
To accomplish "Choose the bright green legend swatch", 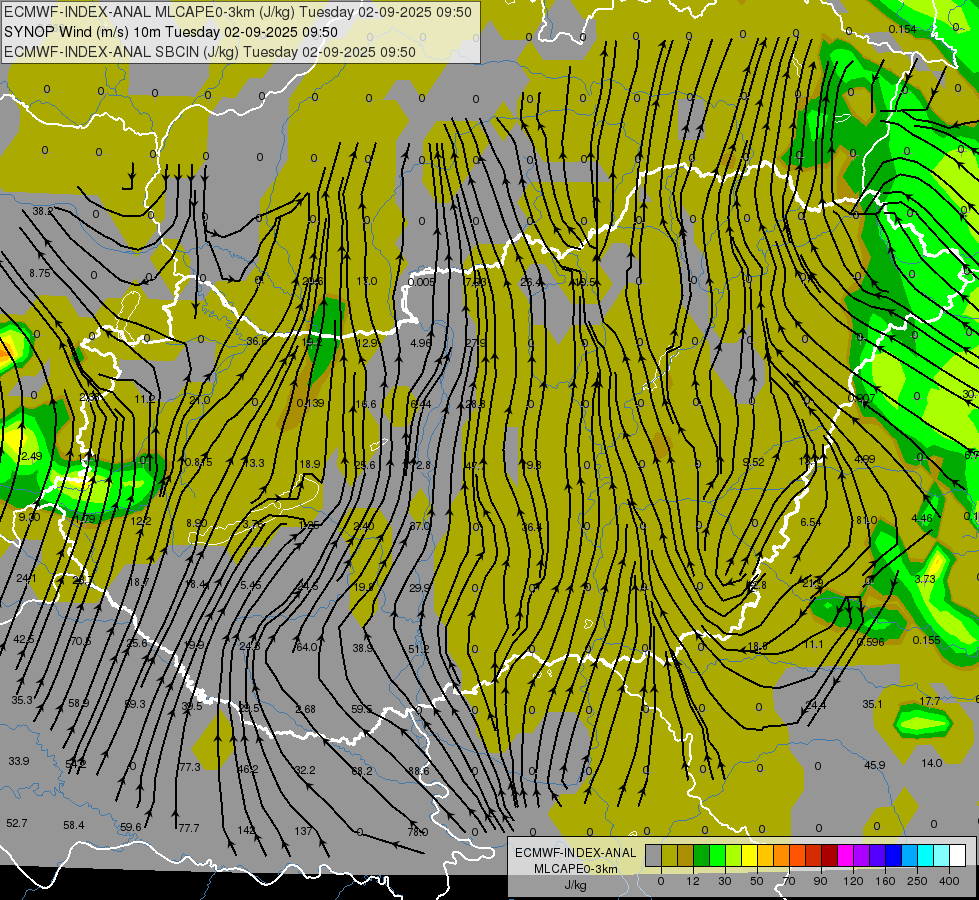I will tap(717, 856).
